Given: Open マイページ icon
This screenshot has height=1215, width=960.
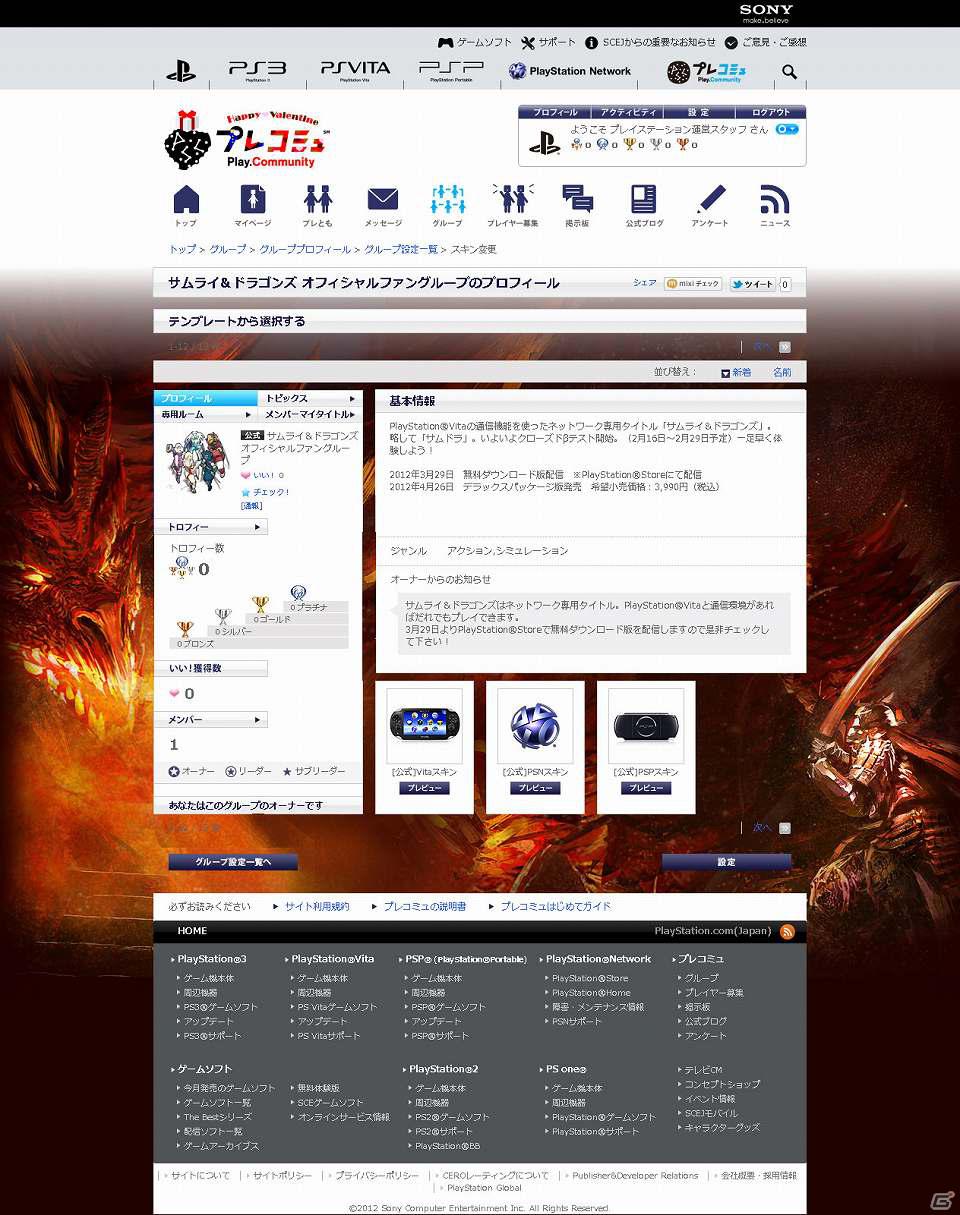Looking at the screenshot, I should [252, 206].
